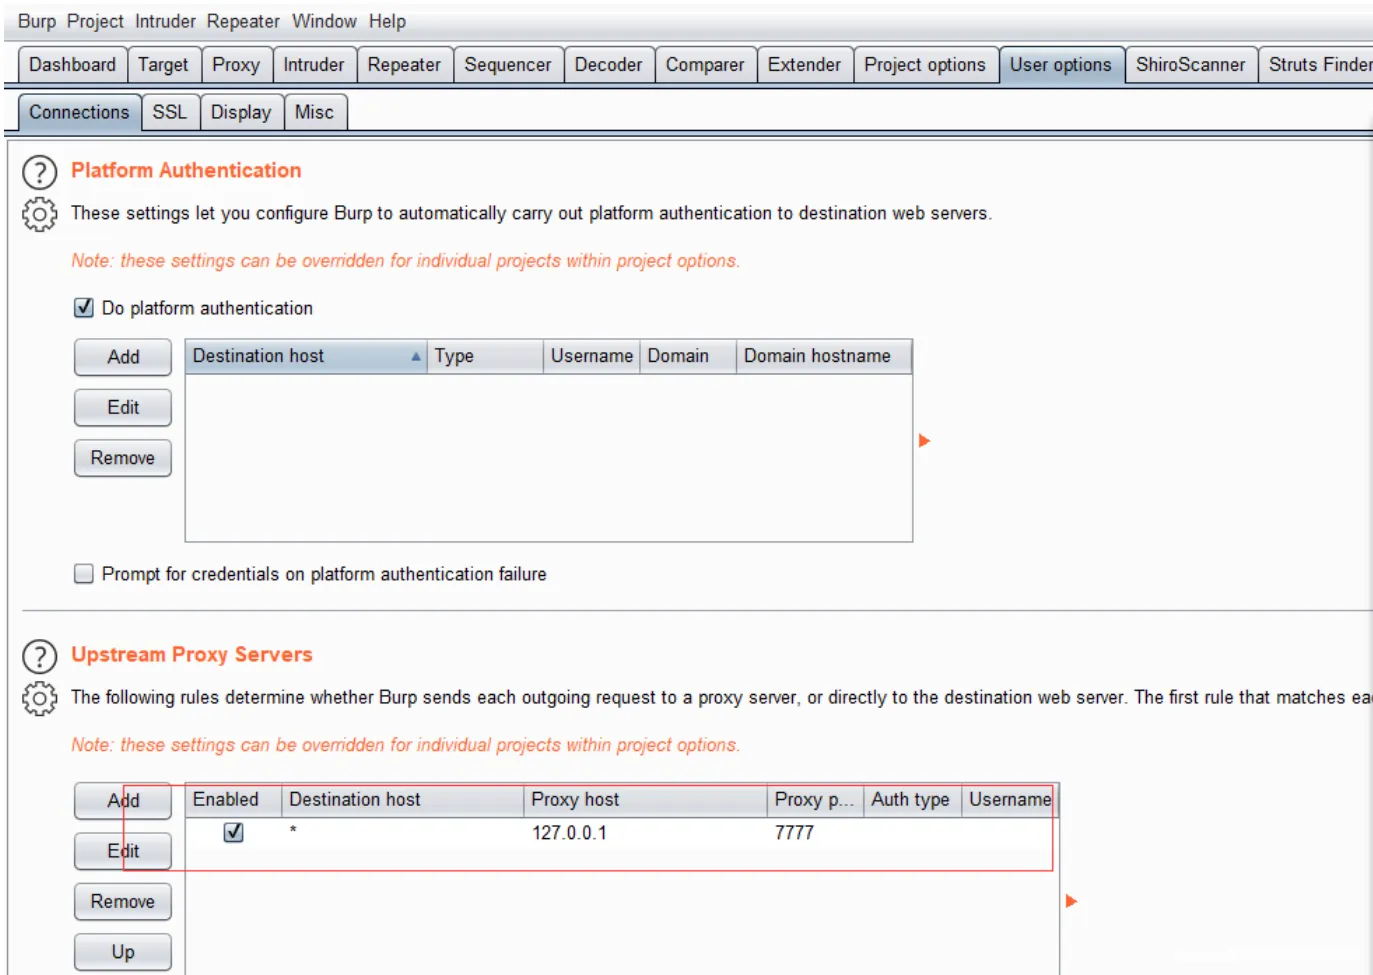Open the Upstream Proxy Servers gear icon
Viewport: 1373px width, 975px height.
[39, 698]
